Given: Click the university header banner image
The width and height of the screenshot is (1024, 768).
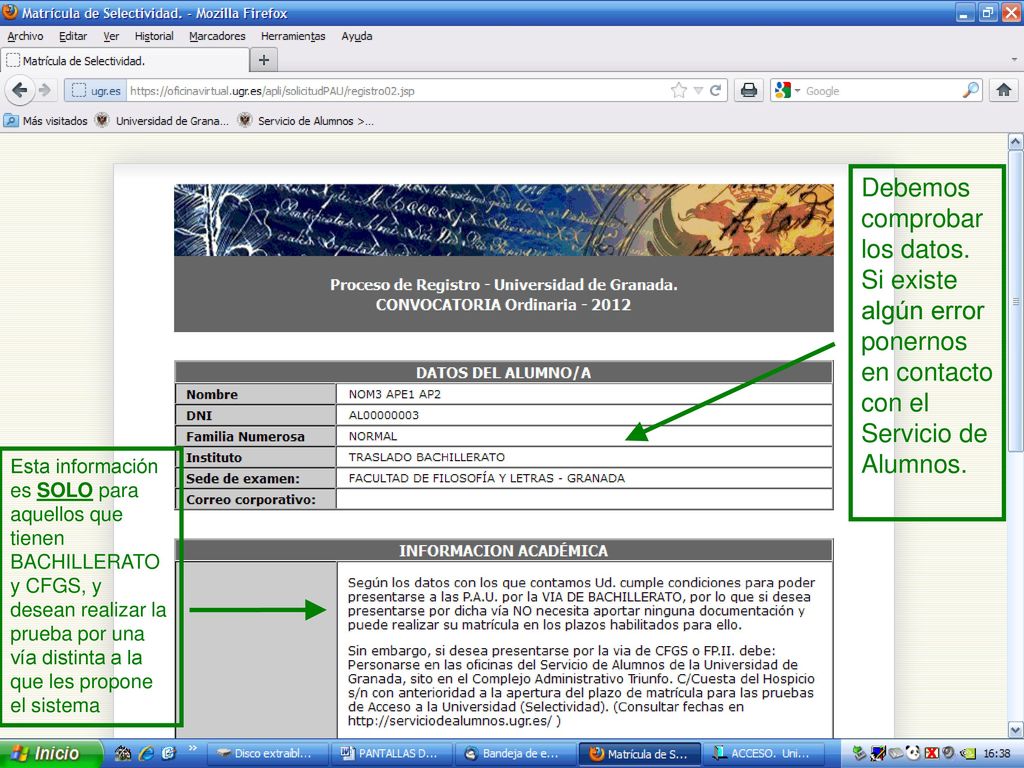Looking at the screenshot, I should coord(504,219).
